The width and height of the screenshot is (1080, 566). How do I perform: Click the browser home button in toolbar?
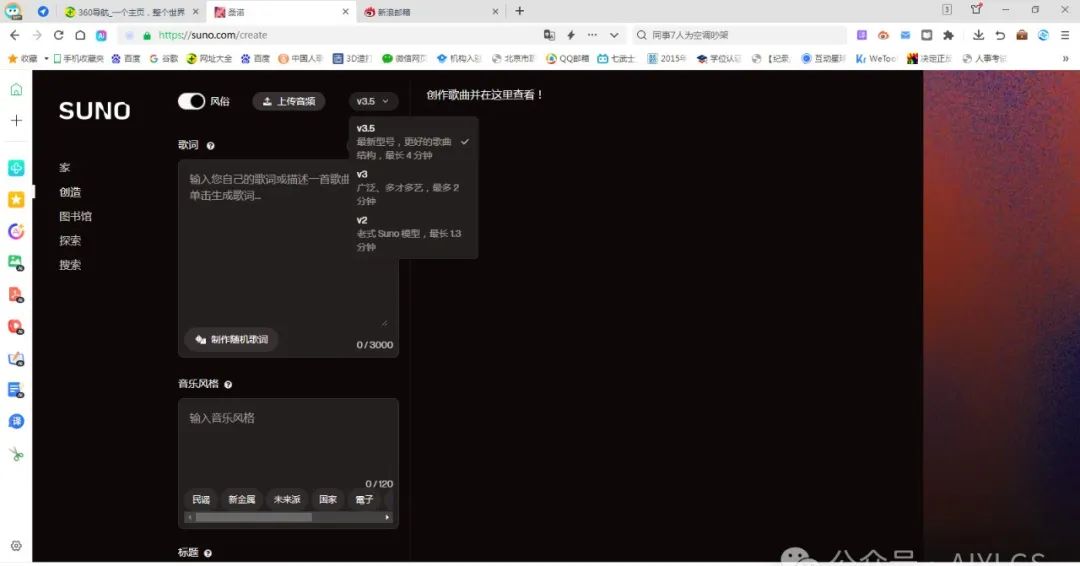pyautogui.click(x=81, y=35)
